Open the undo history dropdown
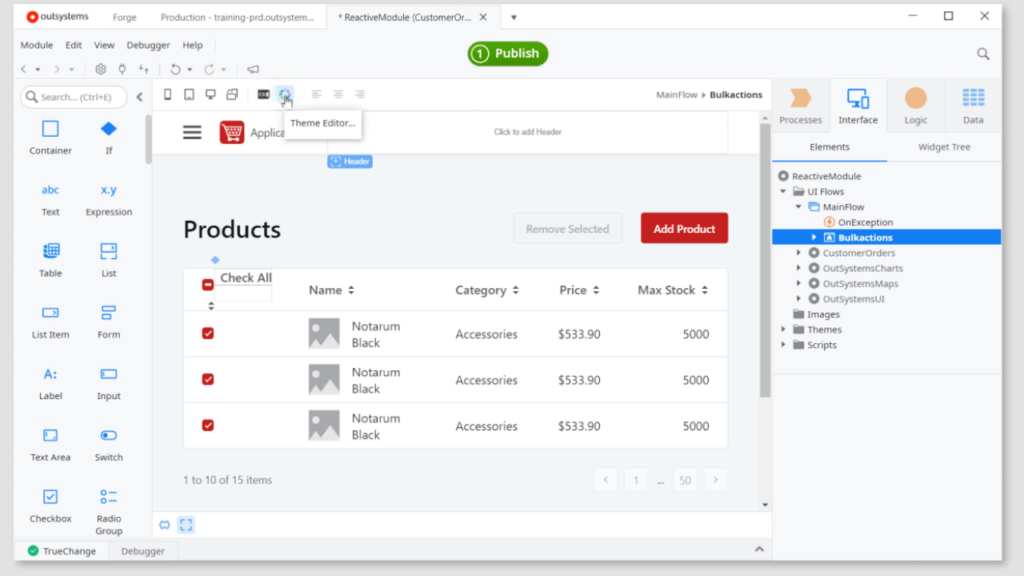Image resolution: width=1024 pixels, height=576 pixels. click(x=189, y=69)
